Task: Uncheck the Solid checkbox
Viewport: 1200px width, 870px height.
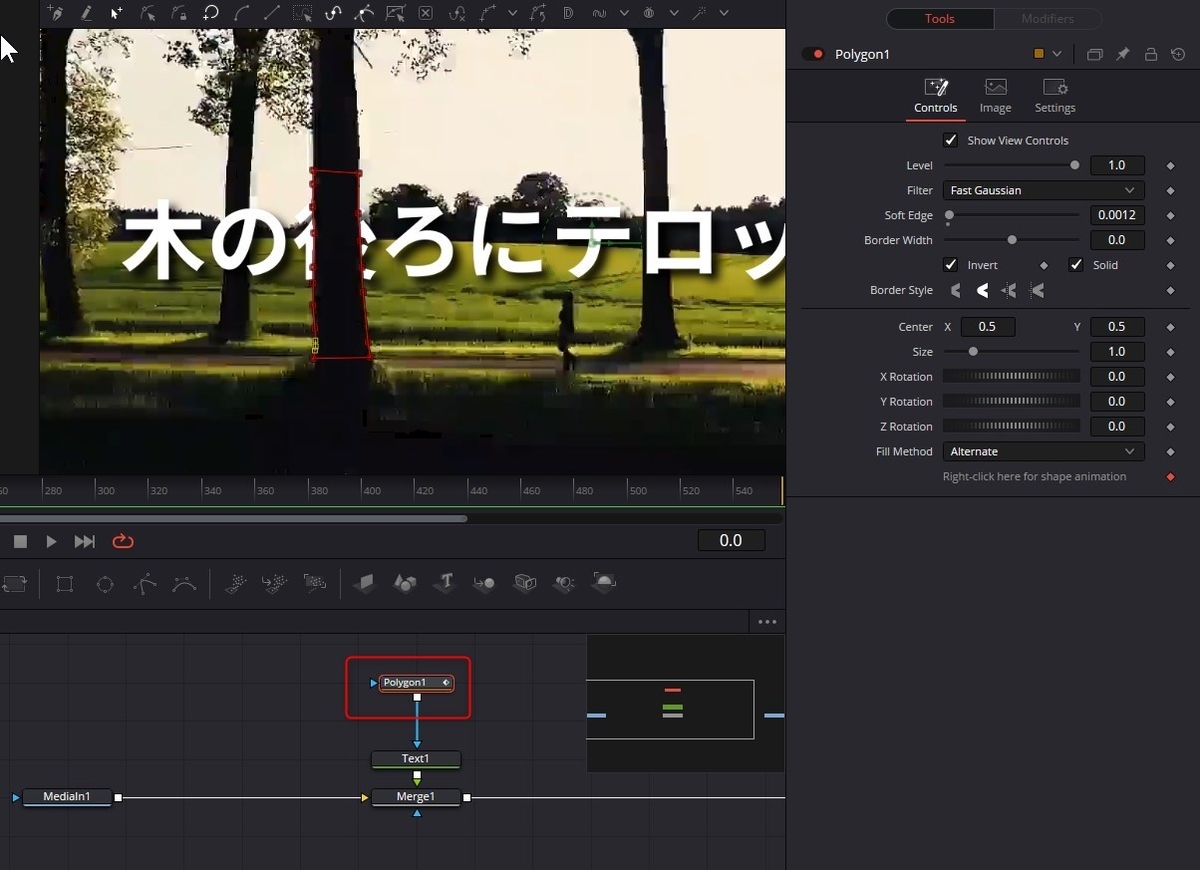Action: click(1076, 265)
